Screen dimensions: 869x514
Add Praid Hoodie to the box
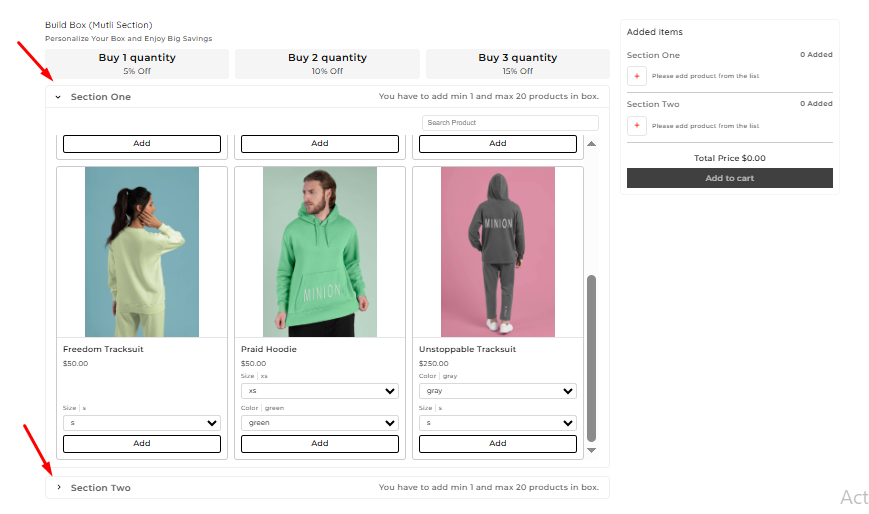[x=320, y=444]
